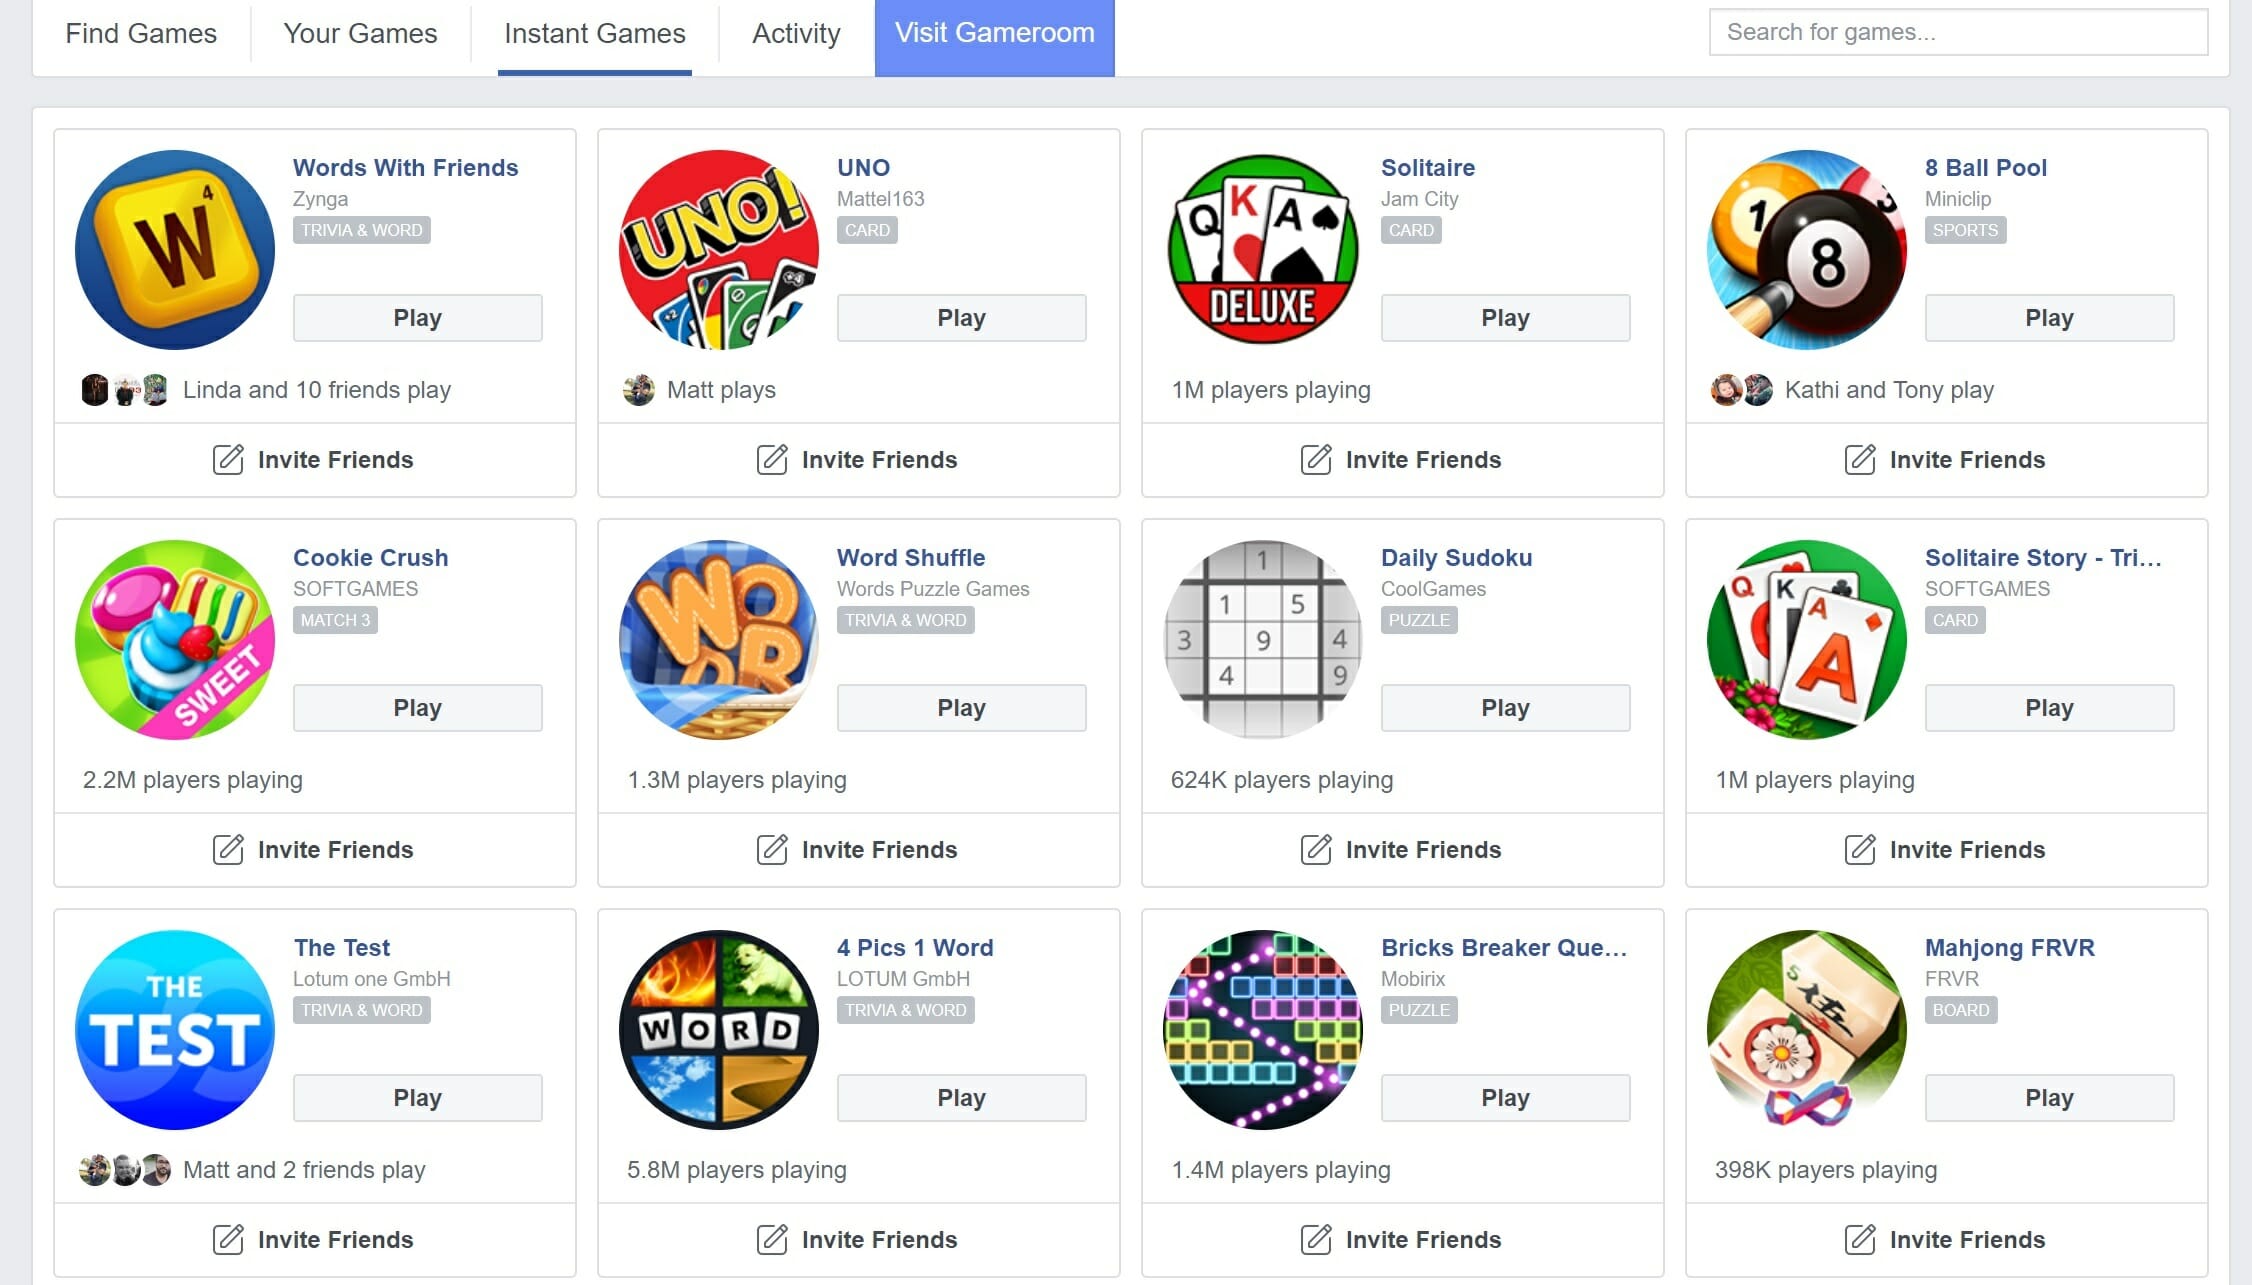
Task: Invite Friends to 4 Pics 1 Word
Action: tap(858, 1239)
